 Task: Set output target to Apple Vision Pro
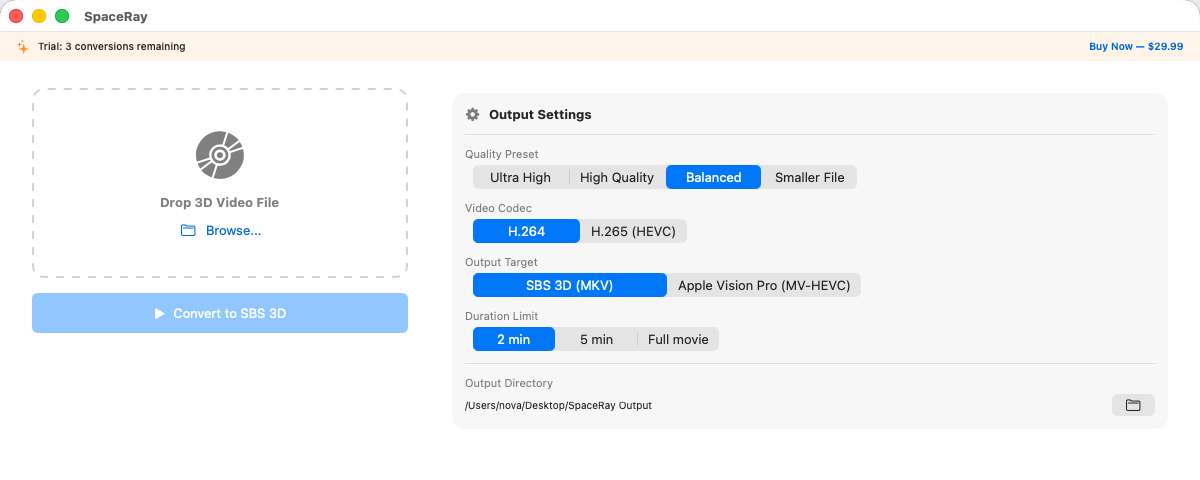click(x=764, y=286)
